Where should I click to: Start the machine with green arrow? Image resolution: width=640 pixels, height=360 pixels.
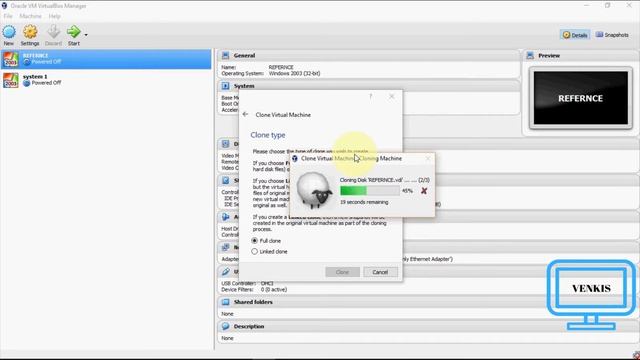(x=73, y=31)
